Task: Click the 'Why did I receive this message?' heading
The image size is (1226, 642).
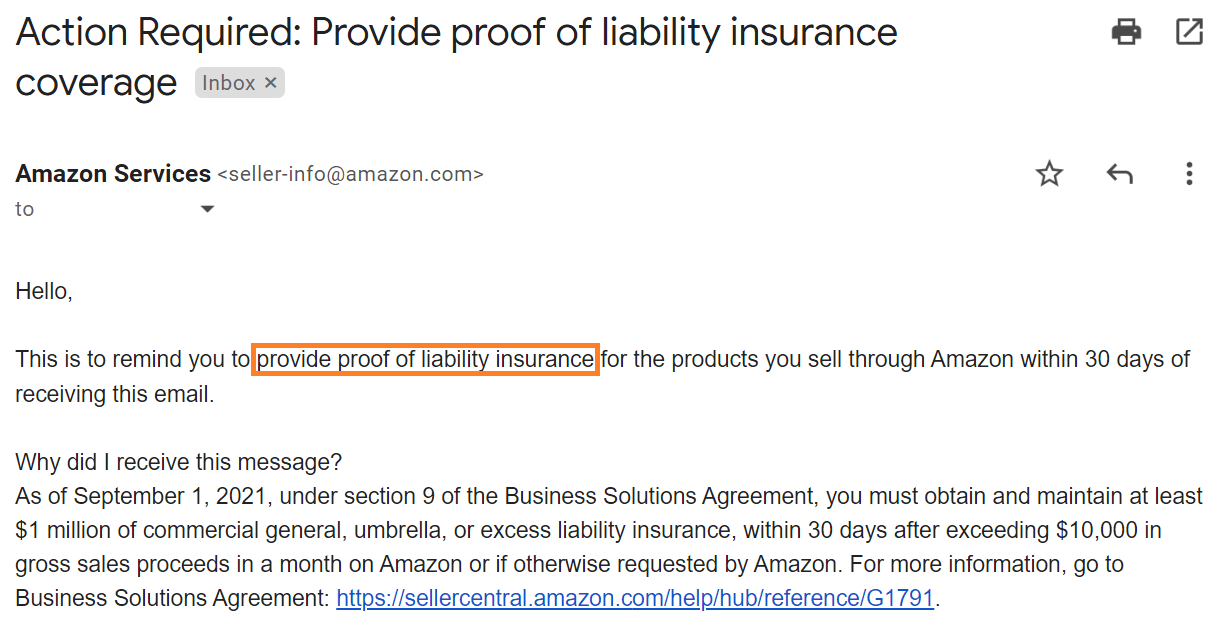Action: (x=181, y=461)
